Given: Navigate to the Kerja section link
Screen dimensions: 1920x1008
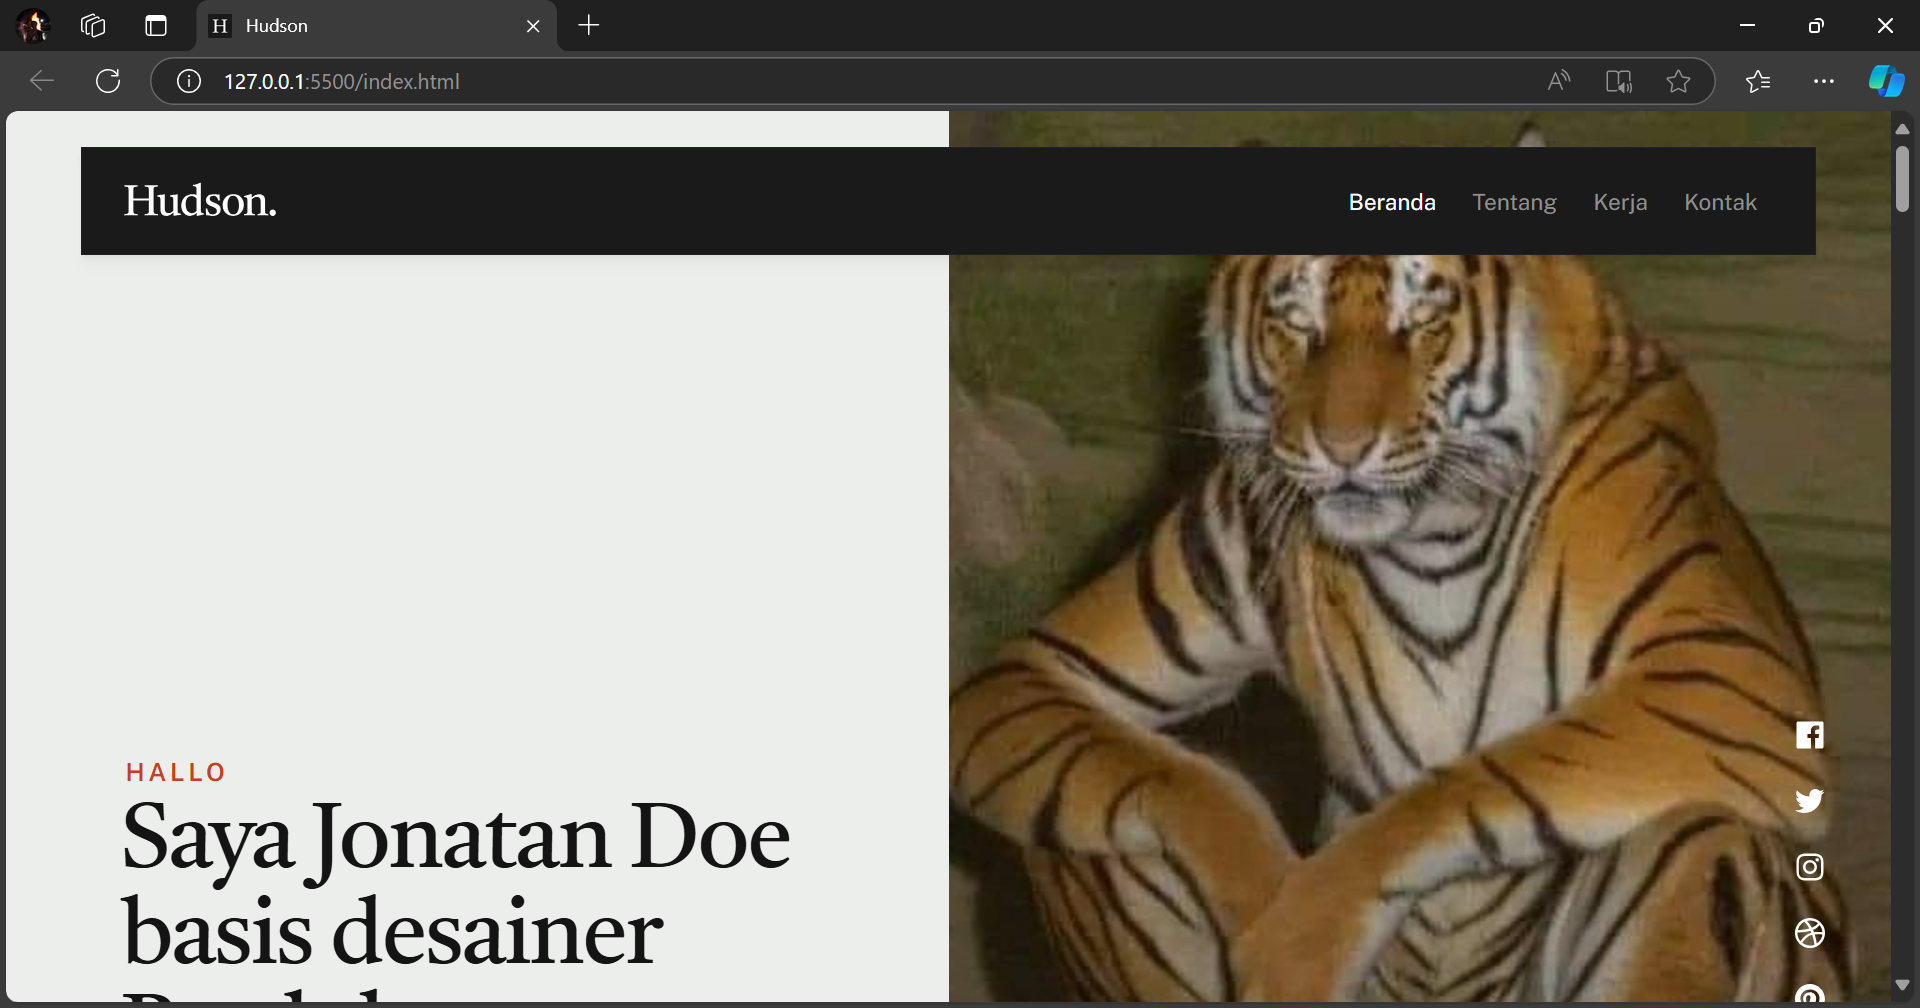Looking at the screenshot, I should pos(1620,202).
